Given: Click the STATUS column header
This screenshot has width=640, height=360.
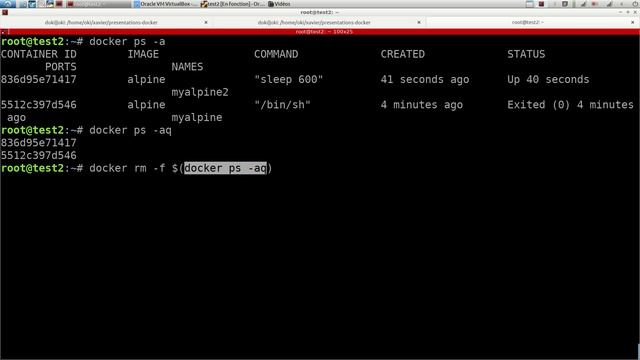Looking at the screenshot, I should pos(526,54).
